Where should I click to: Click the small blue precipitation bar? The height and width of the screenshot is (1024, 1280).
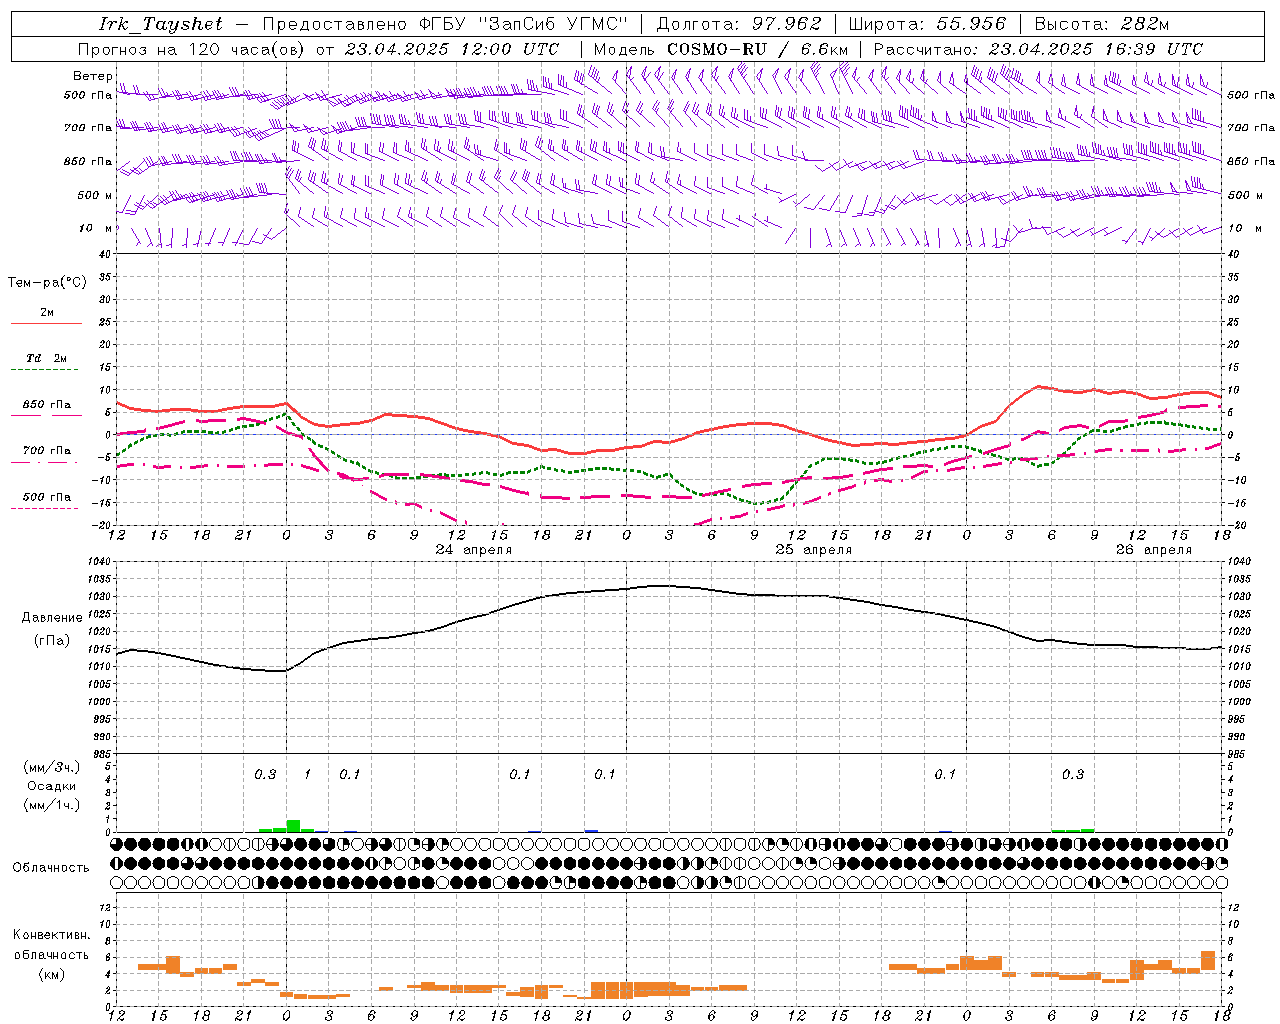click(591, 831)
